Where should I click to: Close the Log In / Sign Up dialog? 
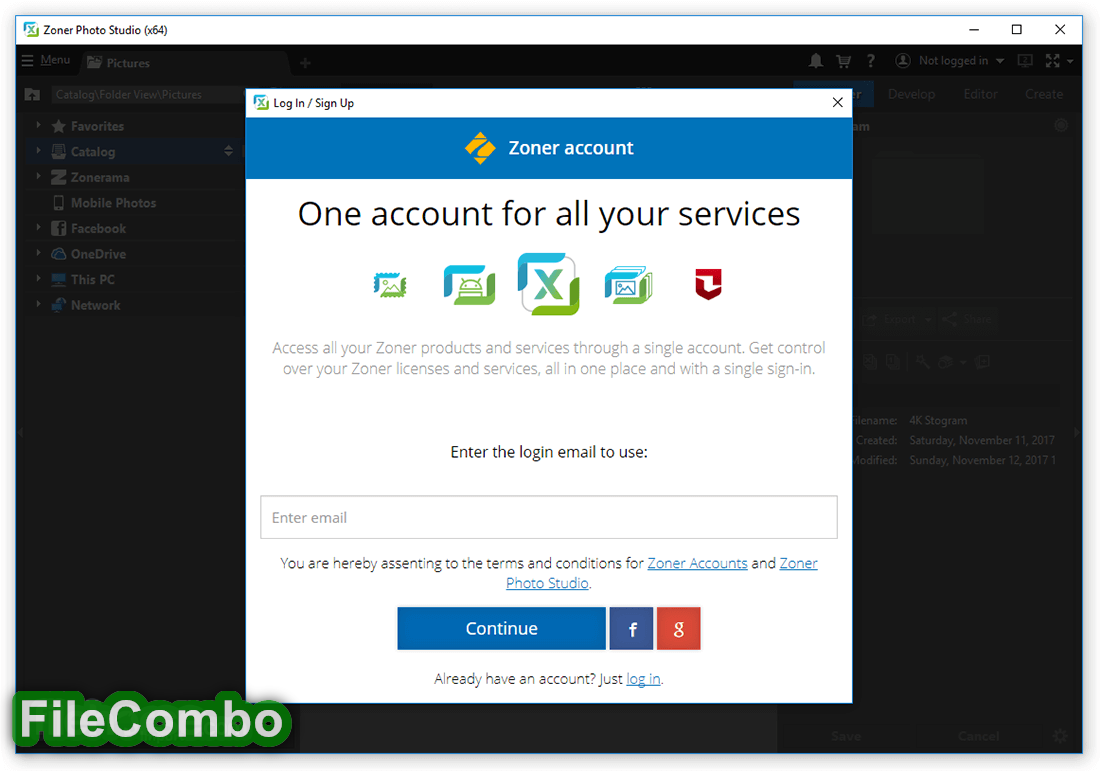[x=838, y=102]
